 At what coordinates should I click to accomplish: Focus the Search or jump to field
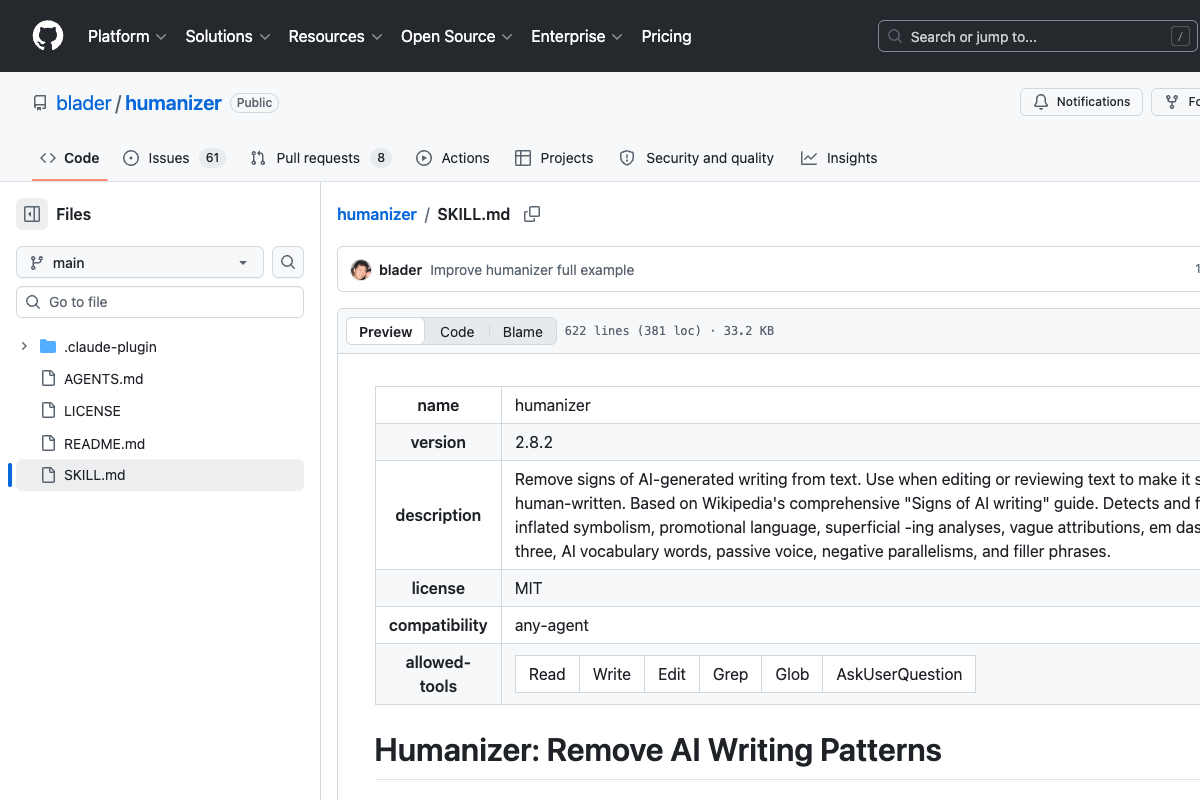pyautogui.click(x=1038, y=37)
